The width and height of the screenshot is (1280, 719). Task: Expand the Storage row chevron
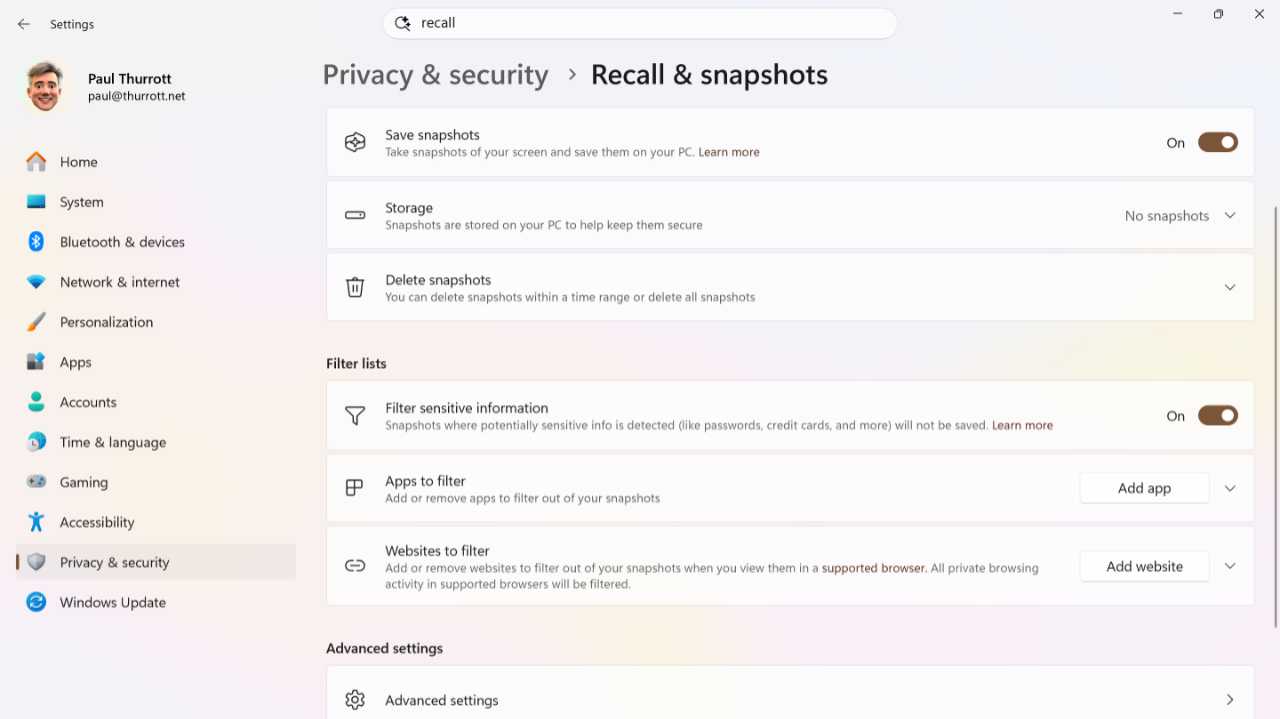tap(1230, 216)
